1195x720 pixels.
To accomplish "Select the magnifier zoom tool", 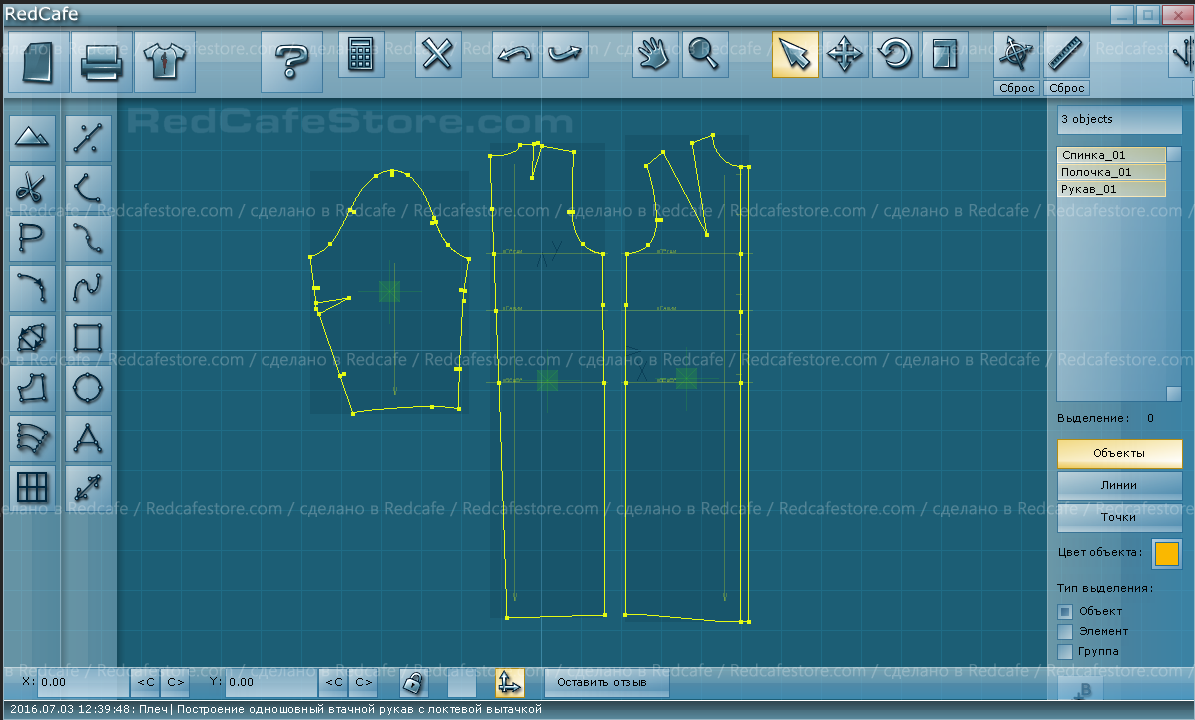I will [704, 54].
